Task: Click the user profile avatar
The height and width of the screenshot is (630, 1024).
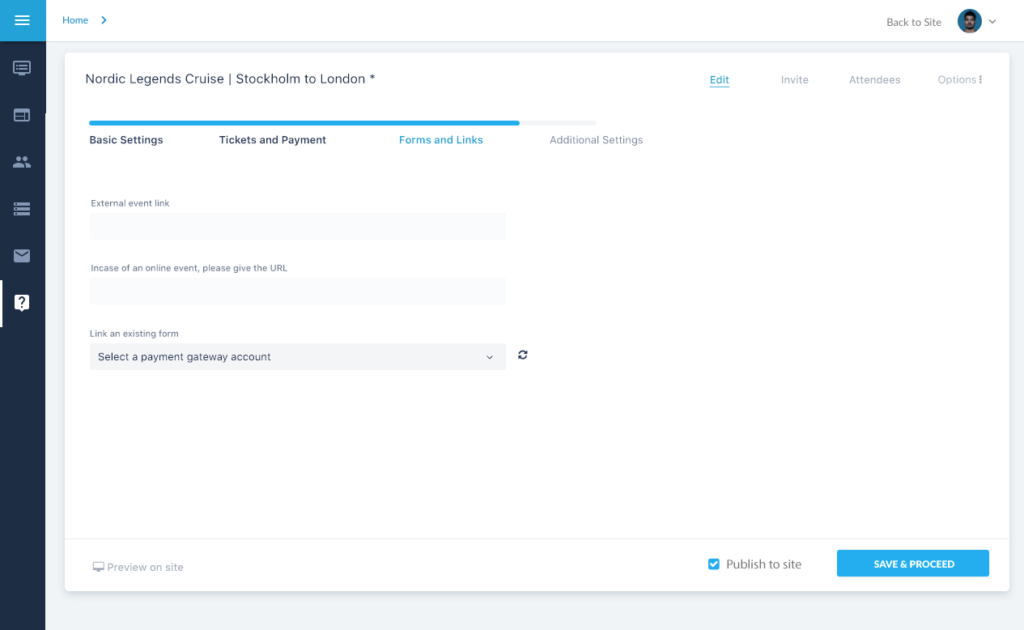Action: click(969, 21)
